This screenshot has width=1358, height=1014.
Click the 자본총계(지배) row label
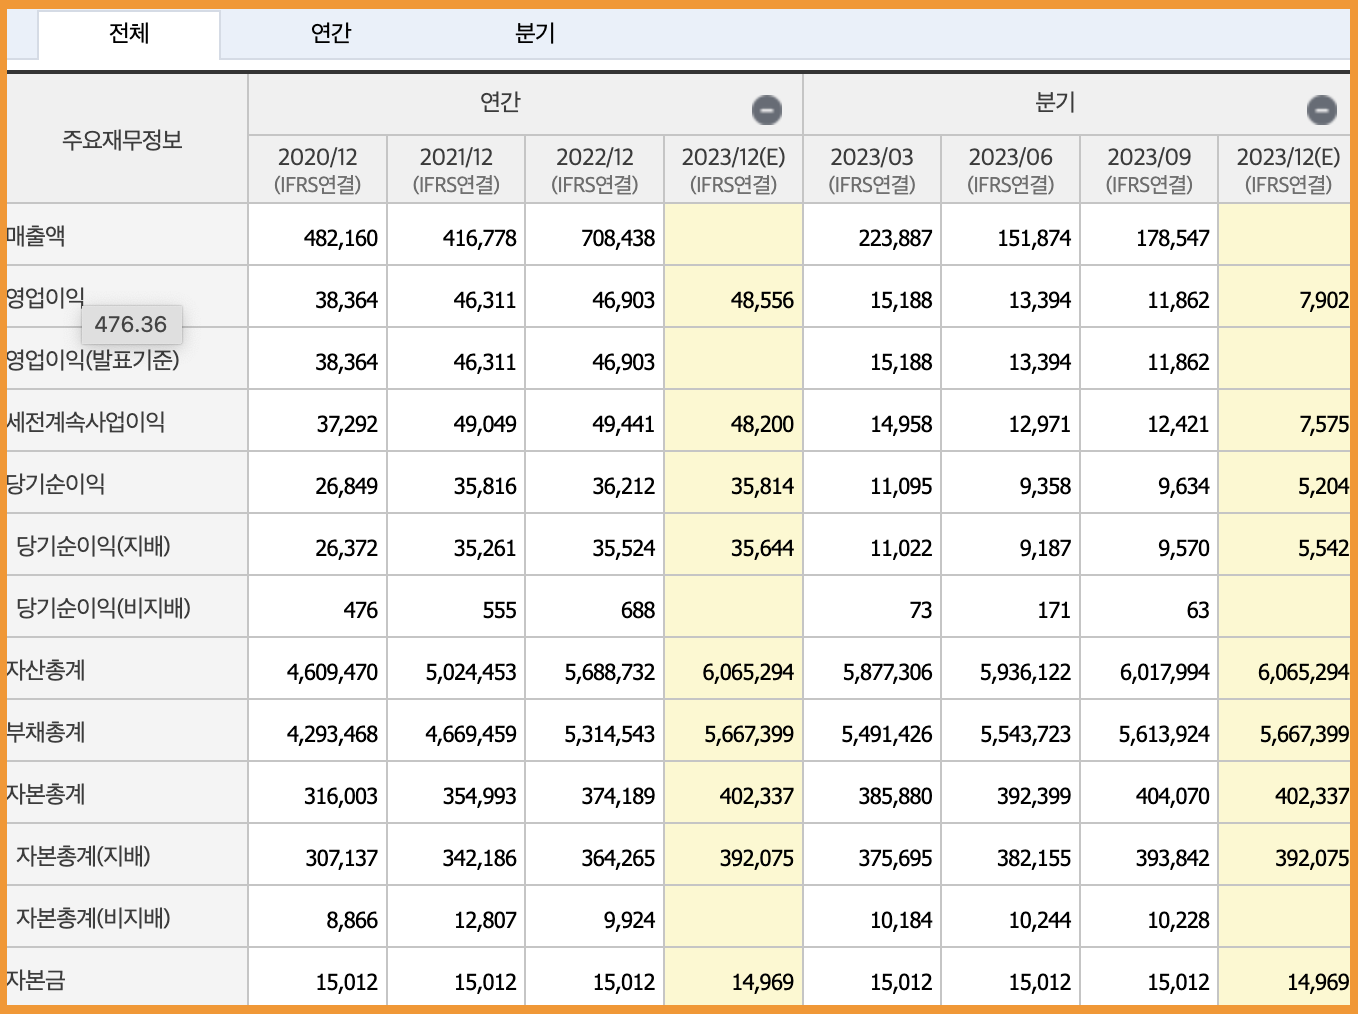coord(83,856)
